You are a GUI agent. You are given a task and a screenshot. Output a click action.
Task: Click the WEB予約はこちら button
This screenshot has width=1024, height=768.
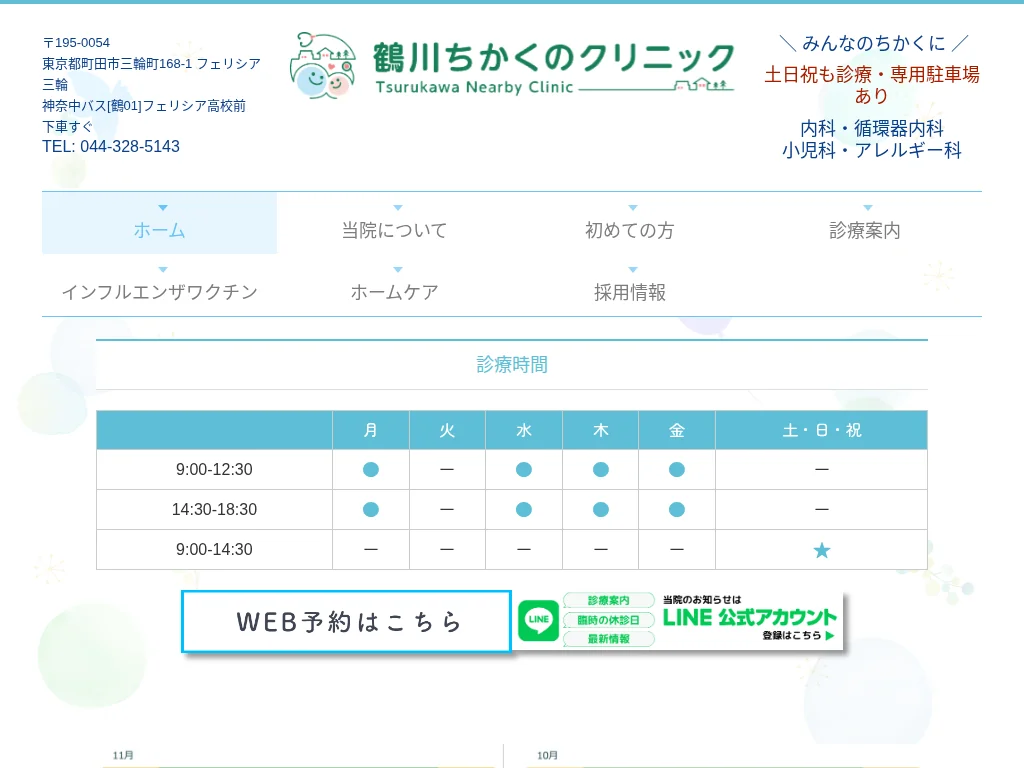pos(346,622)
